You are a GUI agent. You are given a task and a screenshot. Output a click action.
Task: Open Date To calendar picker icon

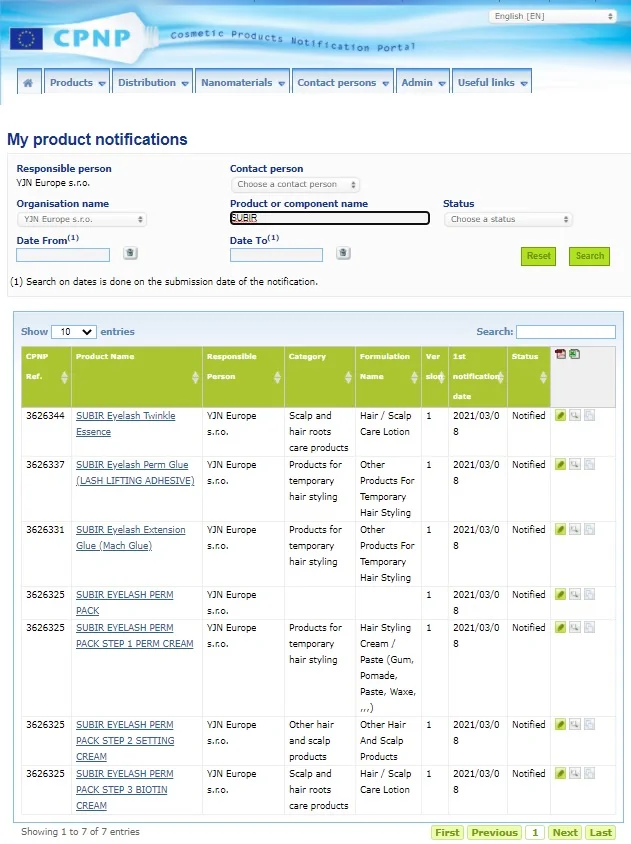(x=343, y=253)
